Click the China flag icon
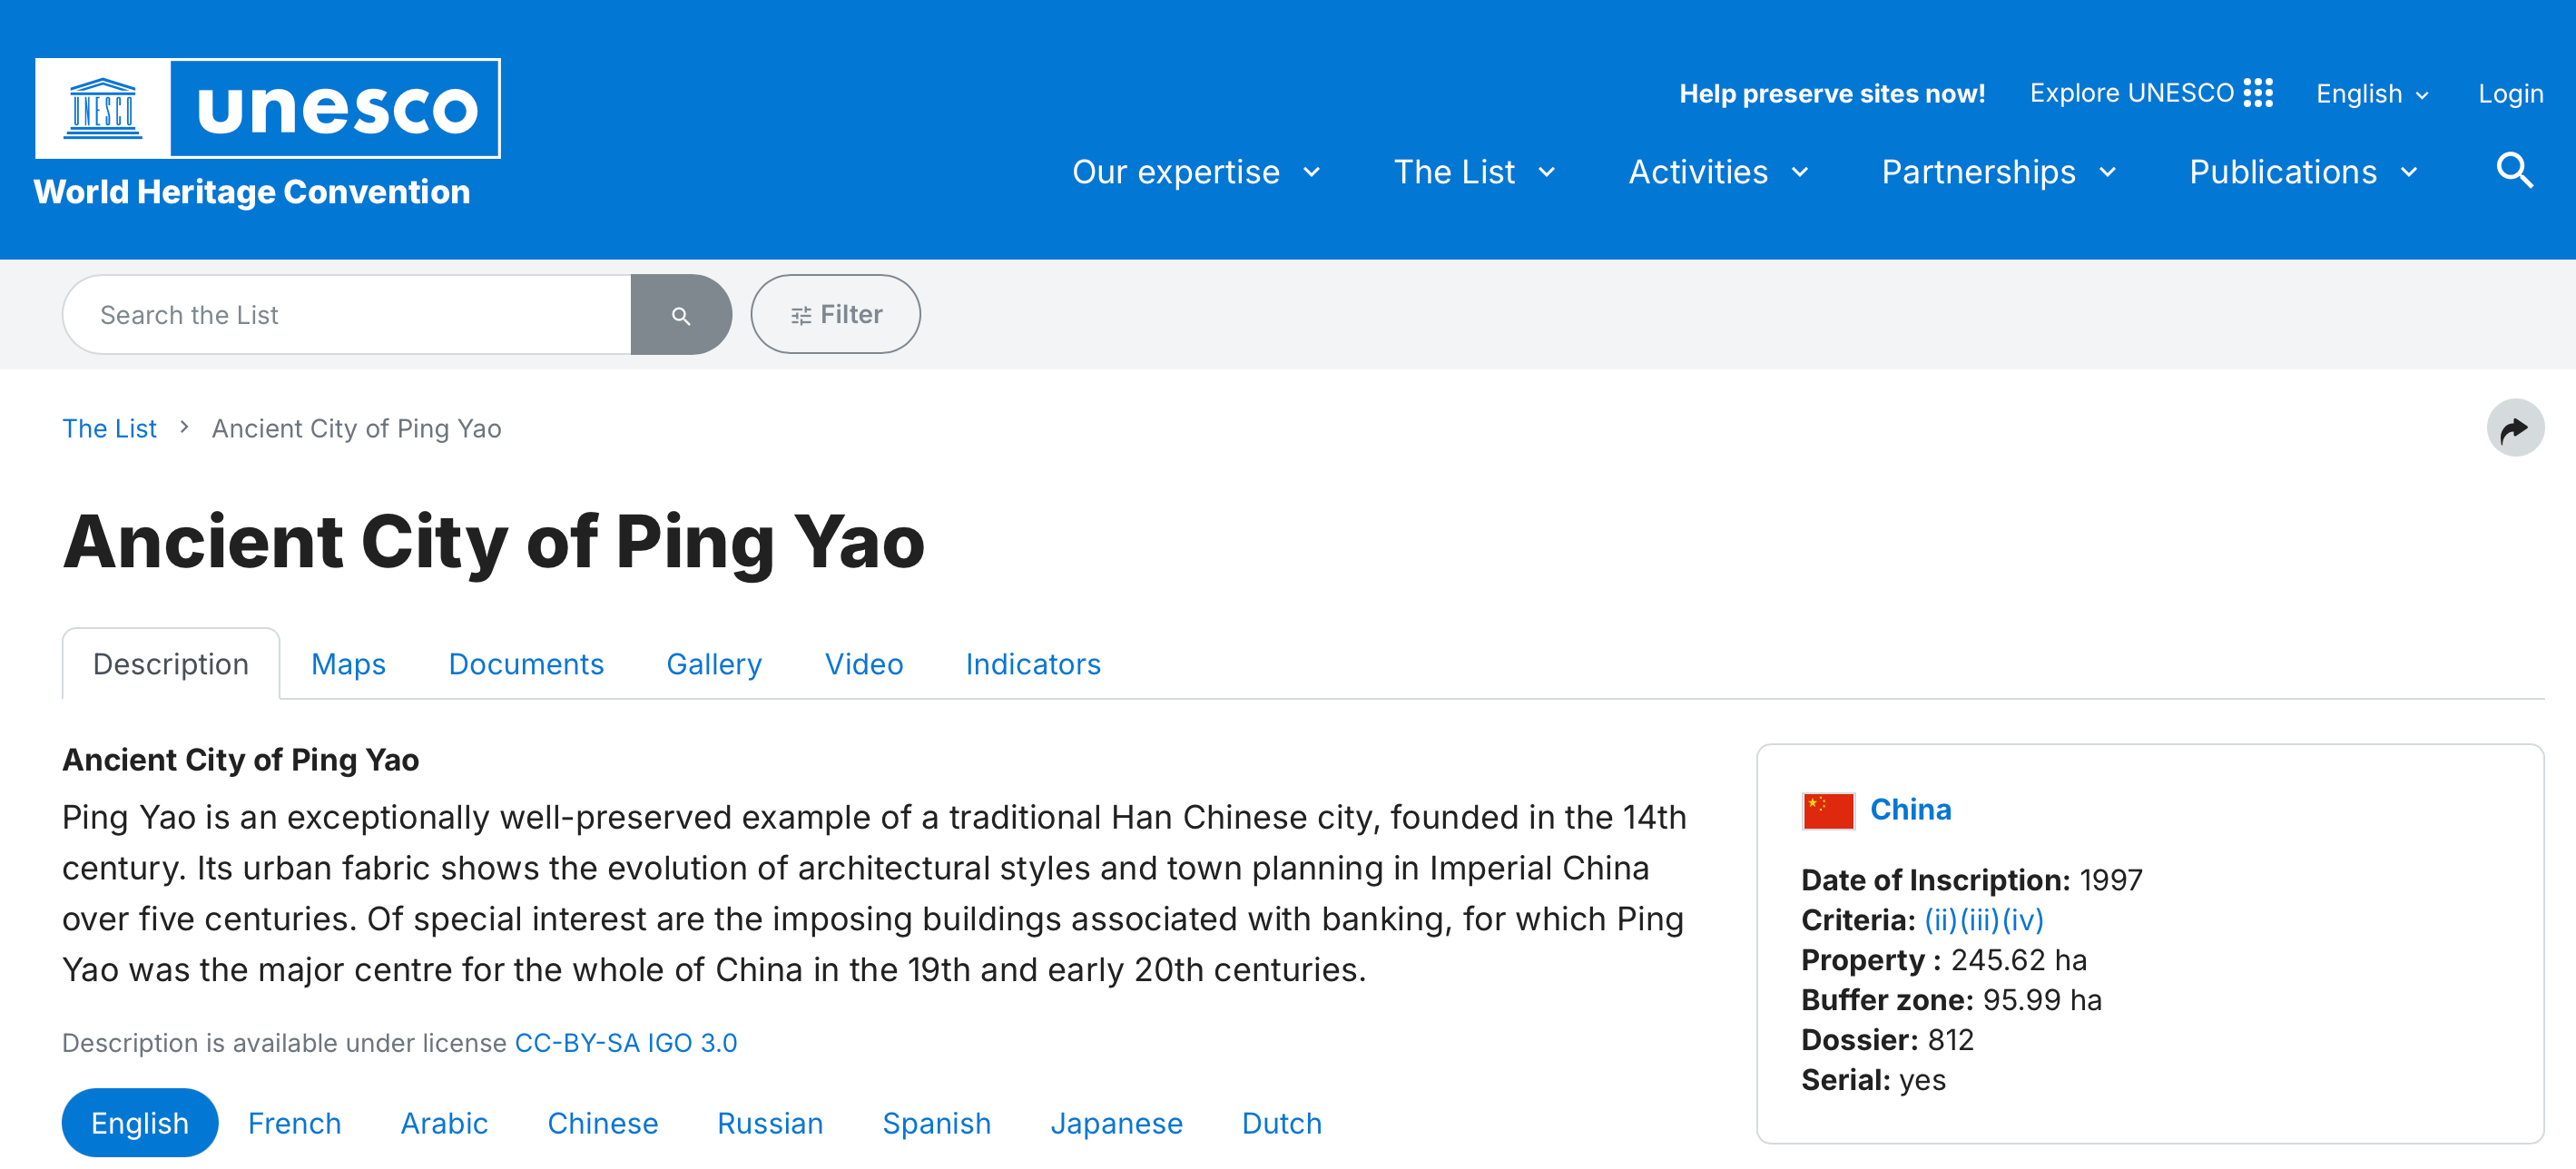Viewport: 2576px width, 1169px height. coord(1827,810)
